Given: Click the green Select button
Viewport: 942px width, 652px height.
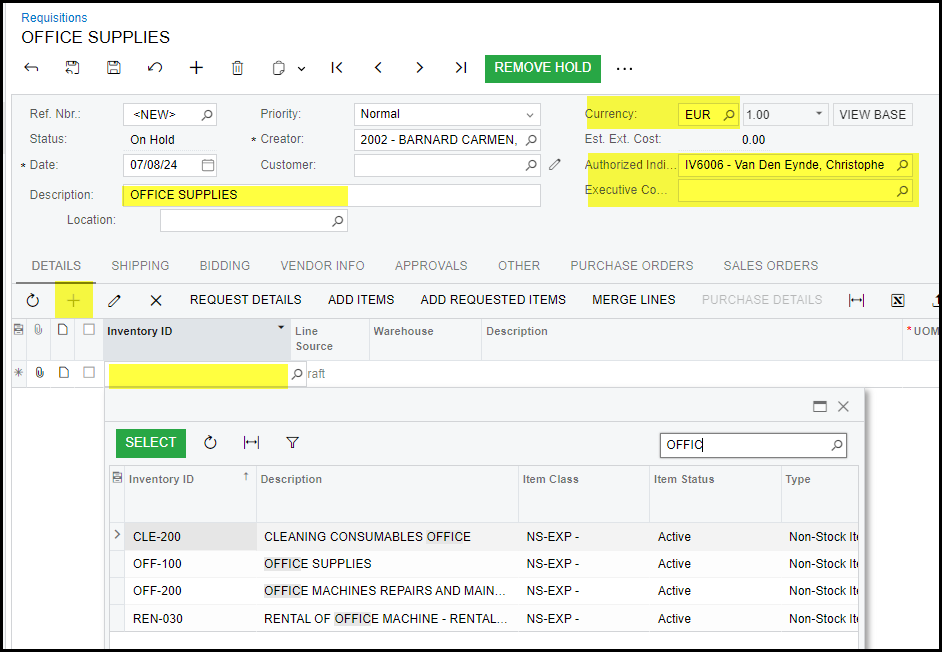Looking at the screenshot, I should tap(151, 443).
